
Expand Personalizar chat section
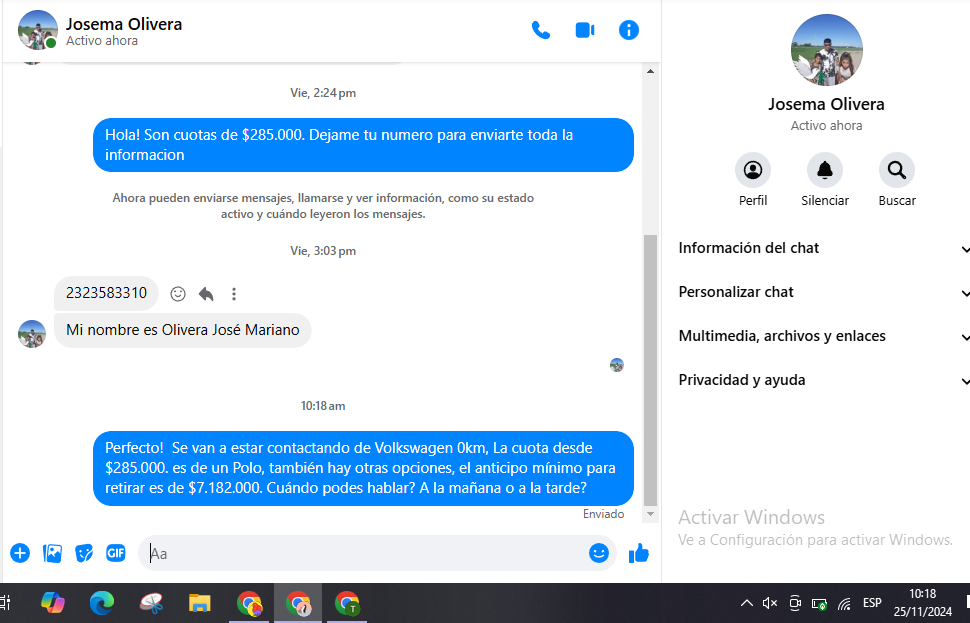(x=823, y=292)
